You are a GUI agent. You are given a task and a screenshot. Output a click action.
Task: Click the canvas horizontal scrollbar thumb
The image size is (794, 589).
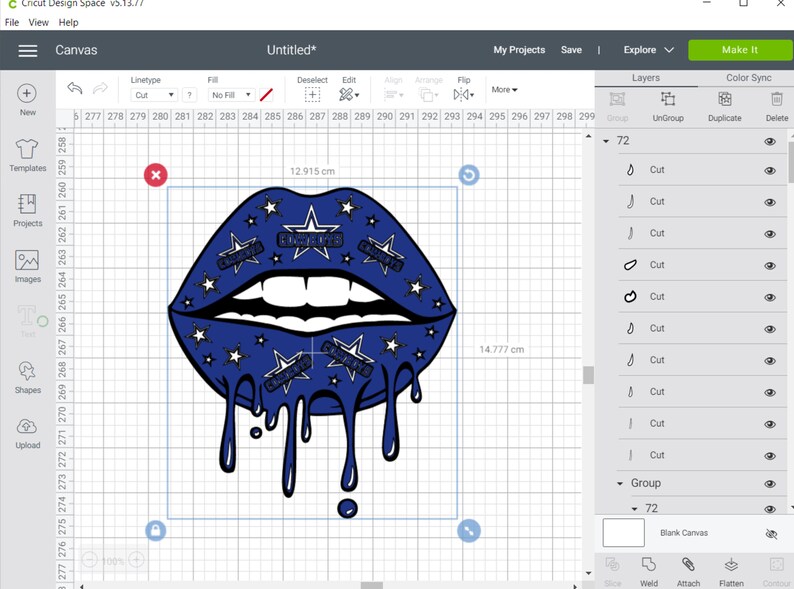(x=372, y=585)
